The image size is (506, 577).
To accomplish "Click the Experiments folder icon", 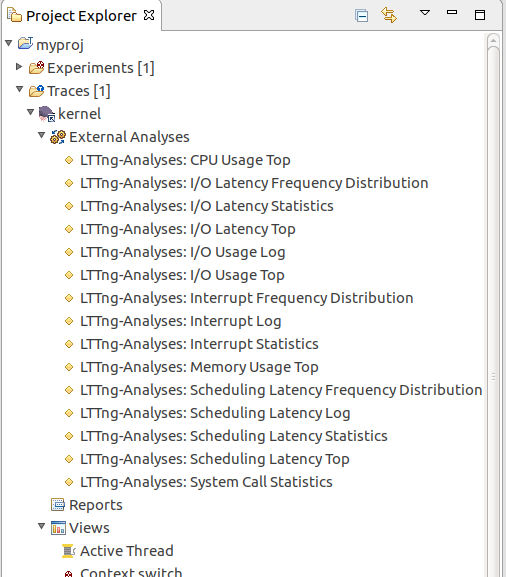I will [36, 68].
